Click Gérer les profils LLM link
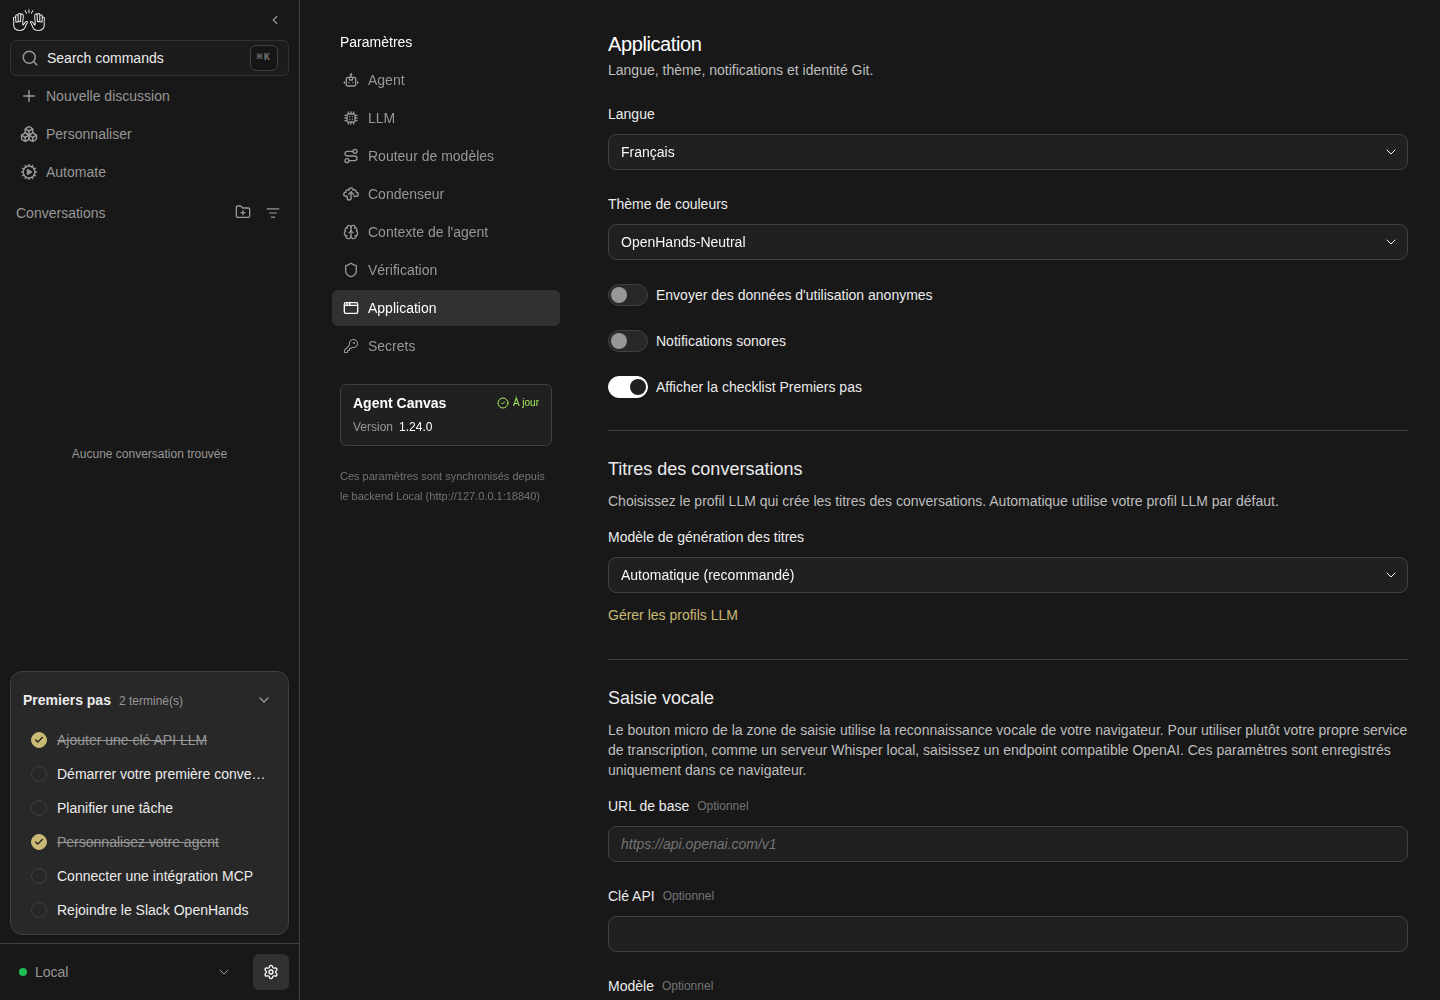The image size is (1440, 1000). point(673,615)
